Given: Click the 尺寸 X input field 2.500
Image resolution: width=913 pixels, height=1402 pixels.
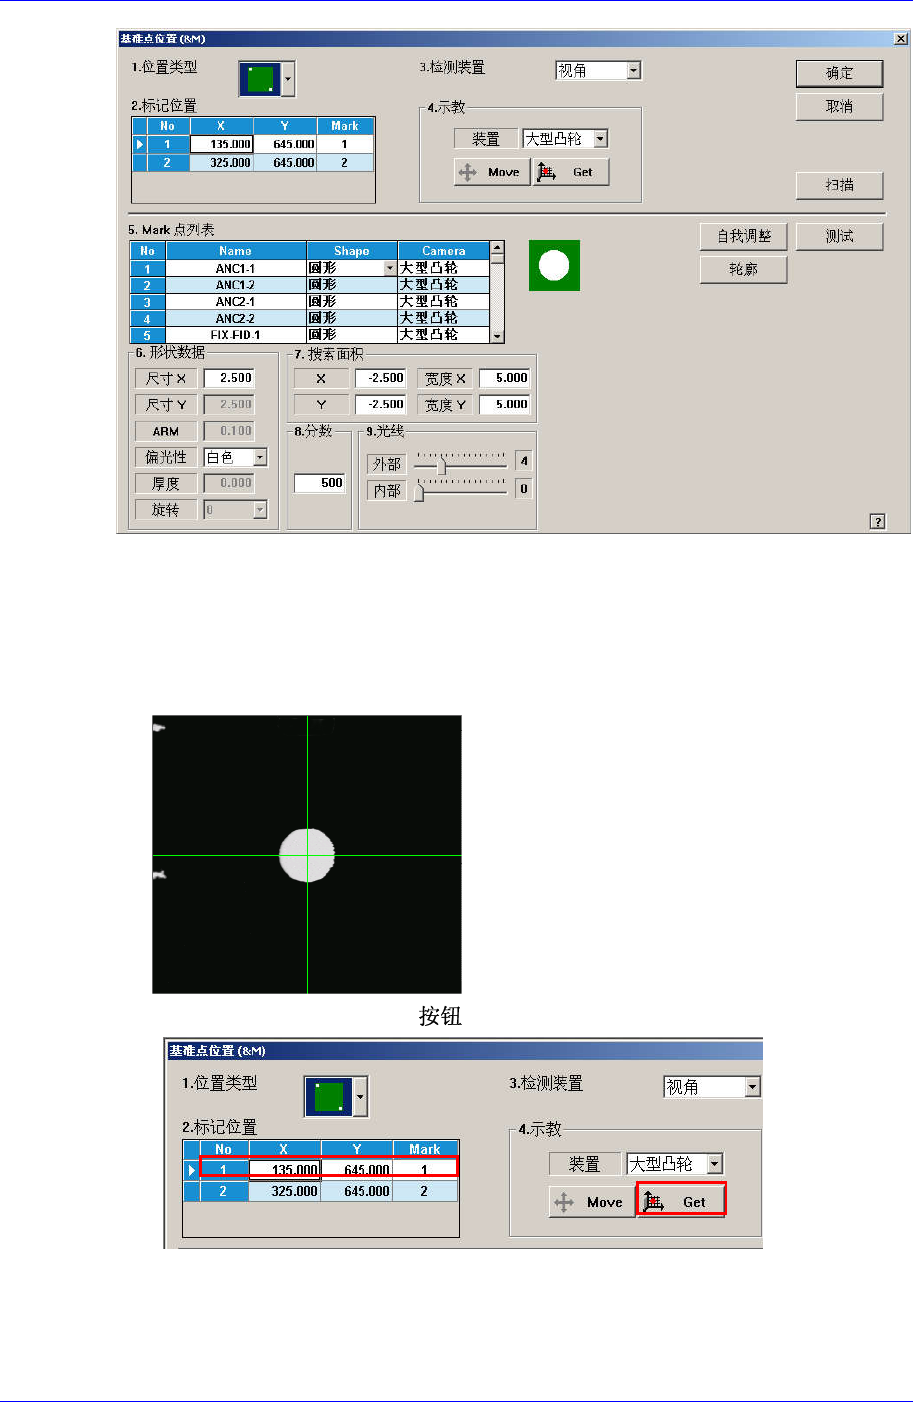Looking at the screenshot, I should (x=229, y=378).
